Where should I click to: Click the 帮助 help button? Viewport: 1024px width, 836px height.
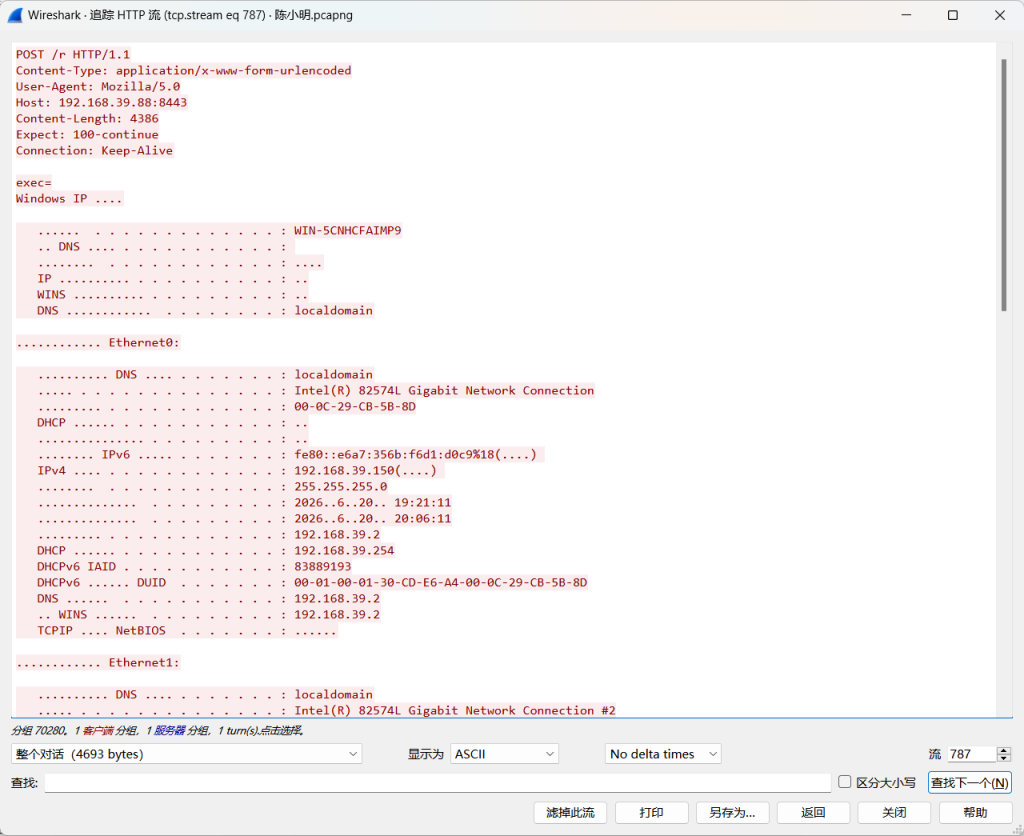pyautogui.click(x=975, y=812)
